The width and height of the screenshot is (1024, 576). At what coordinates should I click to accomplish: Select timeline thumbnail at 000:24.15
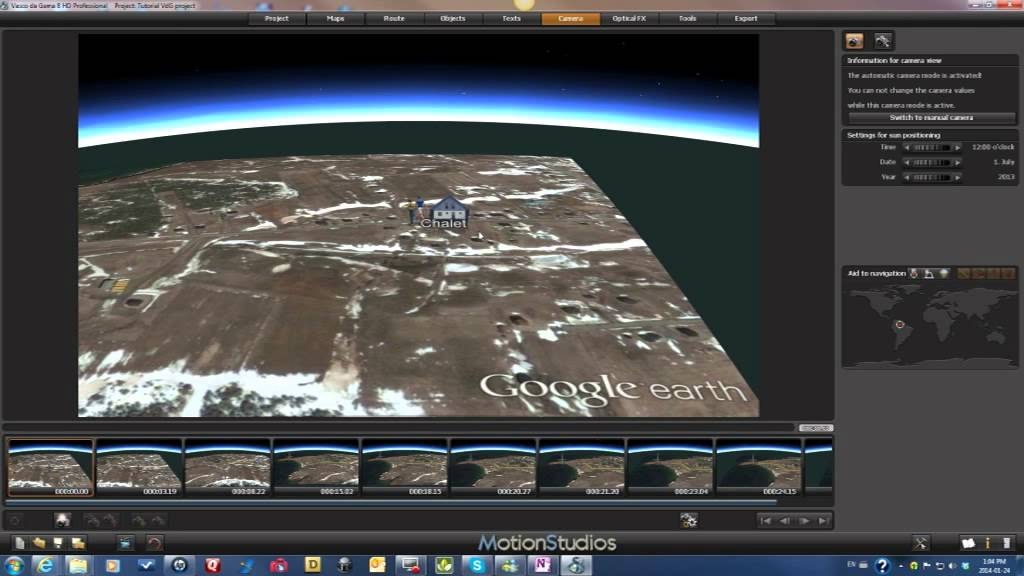tap(759, 468)
